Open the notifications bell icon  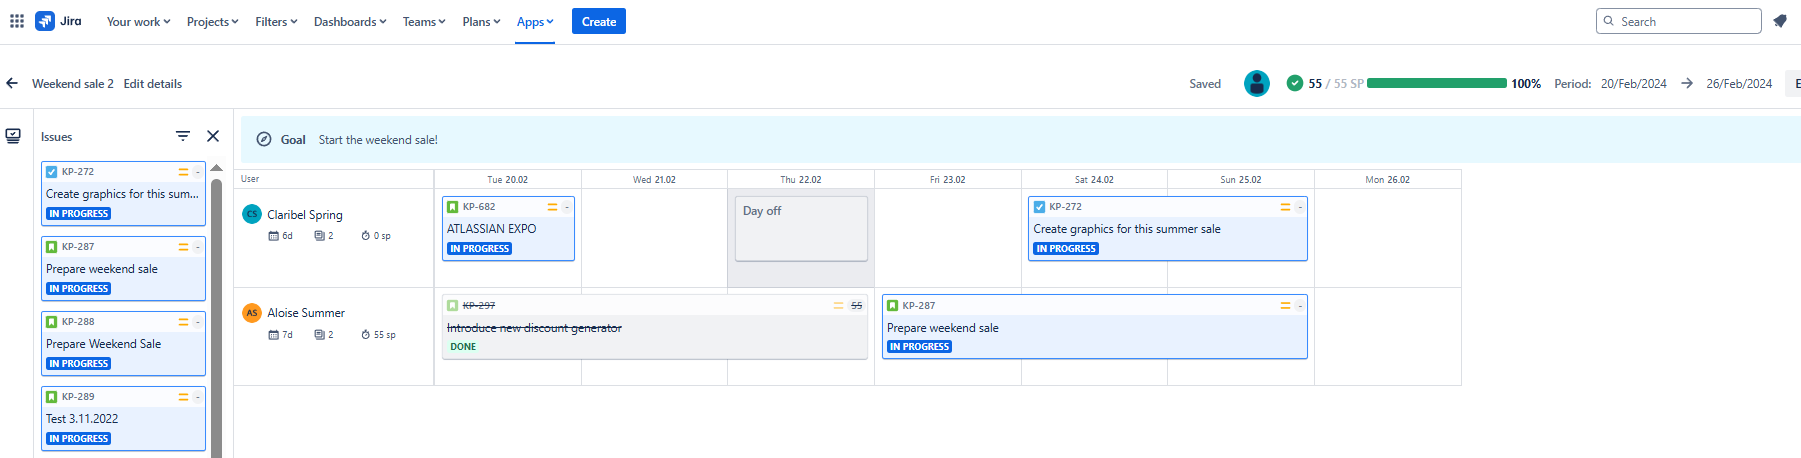[1780, 21]
